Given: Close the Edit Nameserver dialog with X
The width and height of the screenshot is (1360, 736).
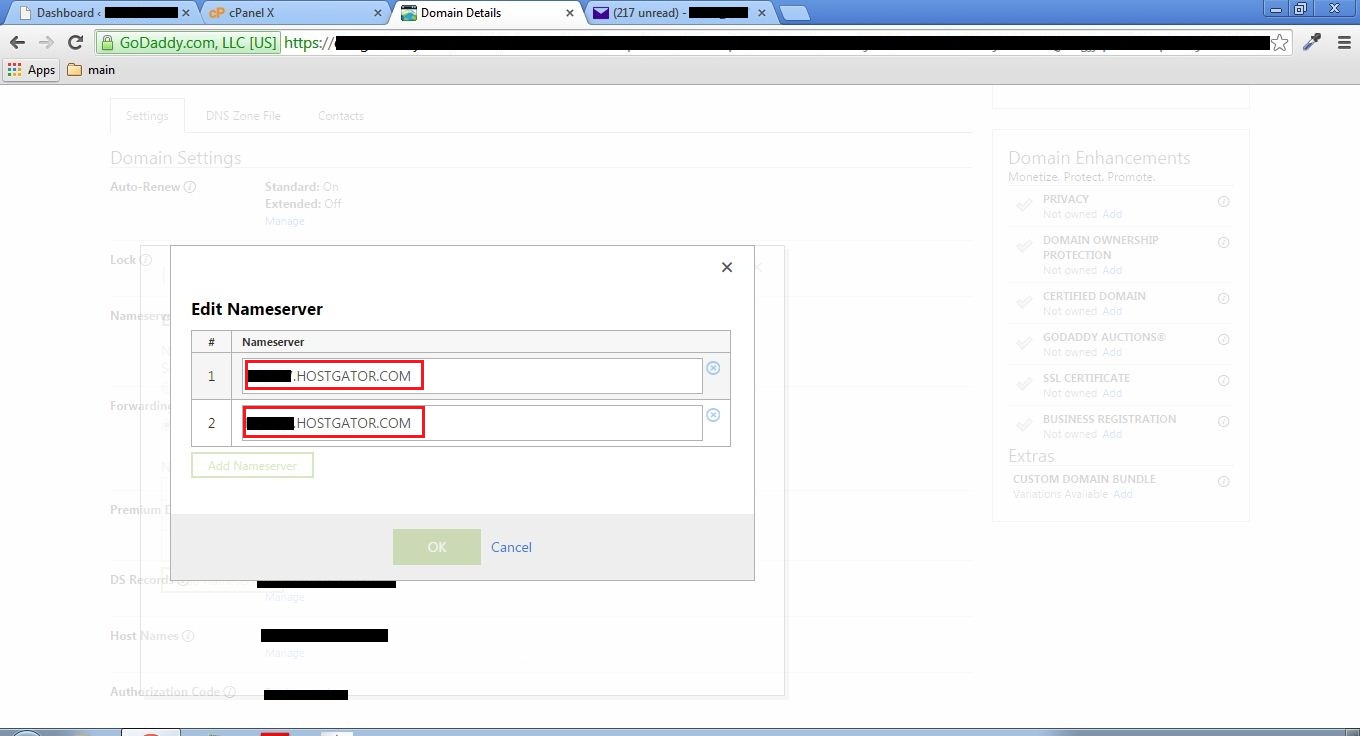Looking at the screenshot, I should (727, 267).
